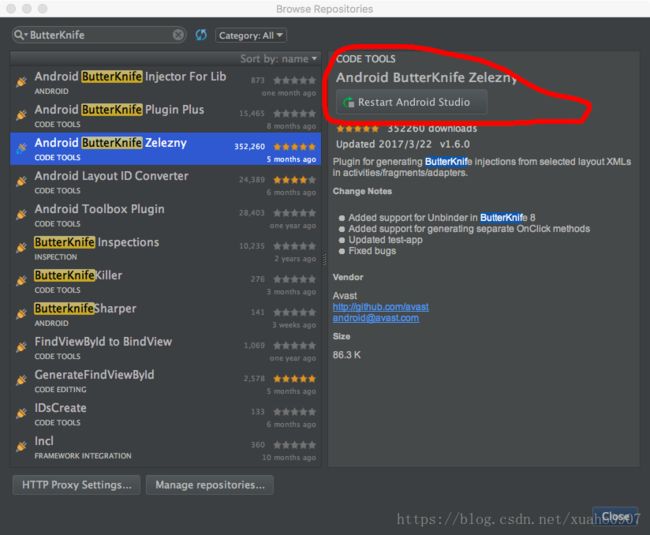The width and height of the screenshot is (650, 535).
Task: Click plugin icon of ButterKnifeKiller
Action: pos(22,281)
